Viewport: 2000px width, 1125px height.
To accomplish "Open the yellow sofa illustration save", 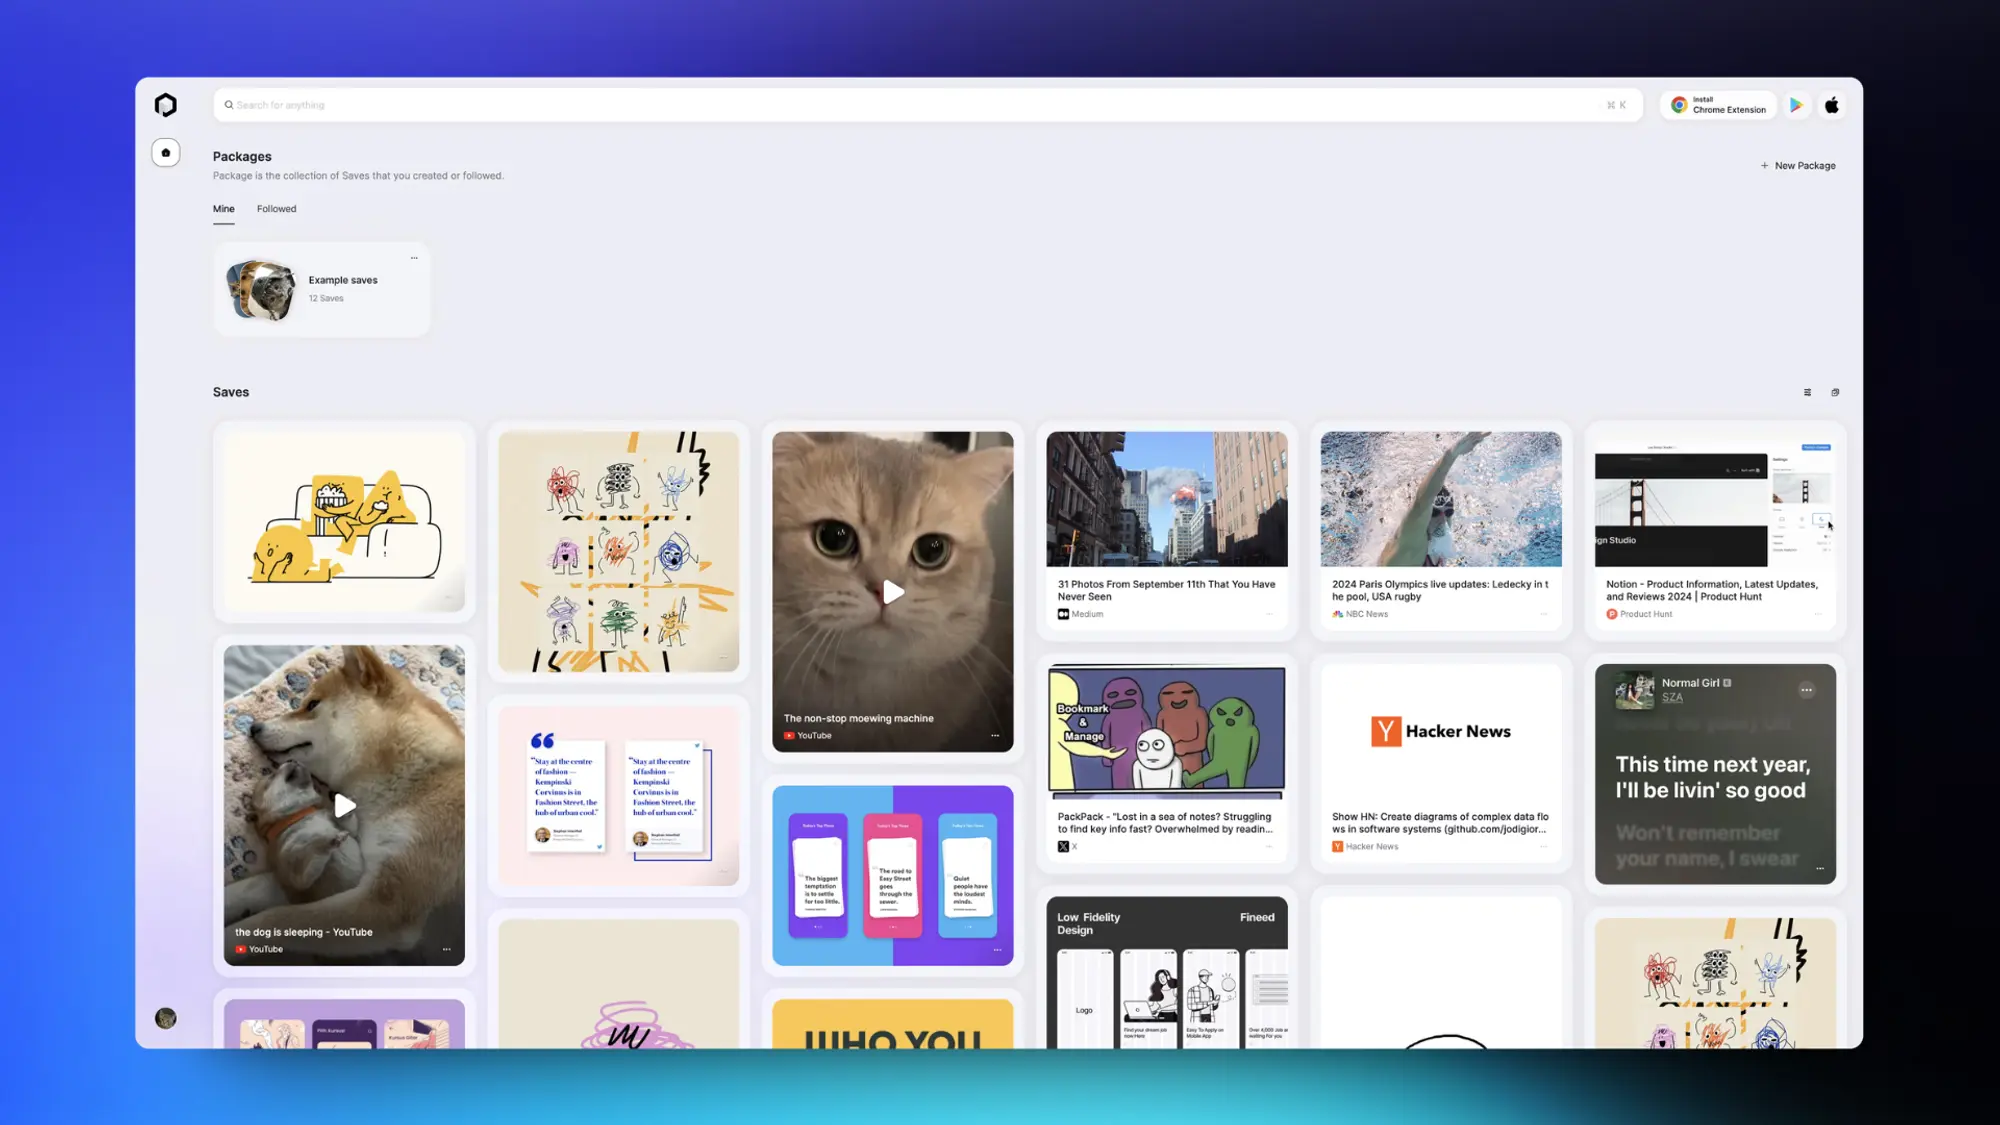I will (344, 521).
